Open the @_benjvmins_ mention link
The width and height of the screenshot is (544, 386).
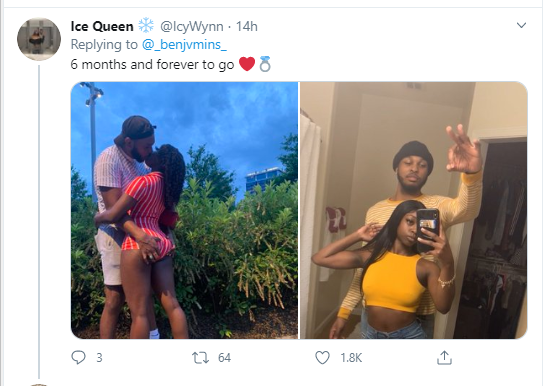click(184, 45)
